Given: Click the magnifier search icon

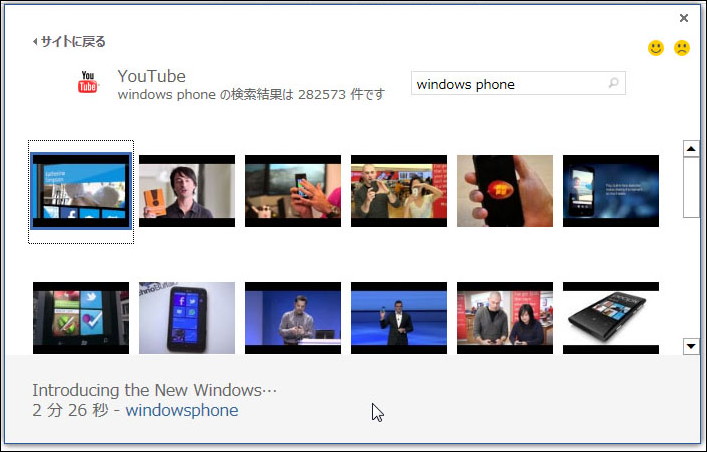Looking at the screenshot, I should 613,83.
